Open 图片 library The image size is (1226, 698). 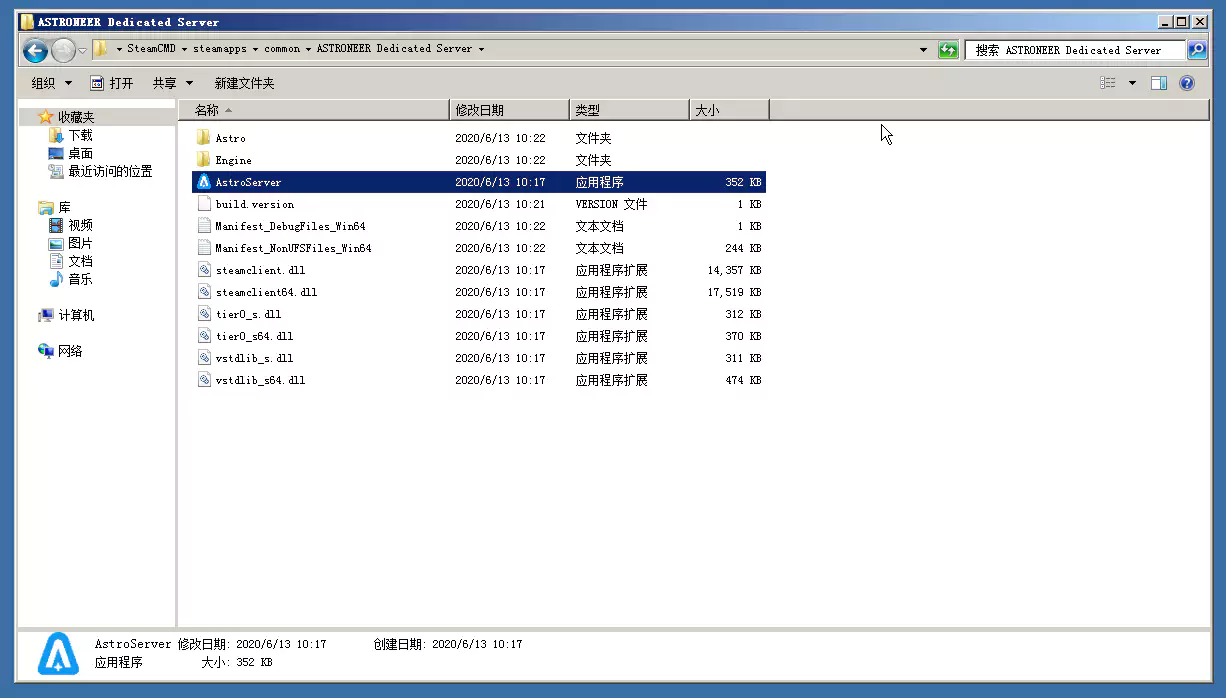(x=80, y=243)
